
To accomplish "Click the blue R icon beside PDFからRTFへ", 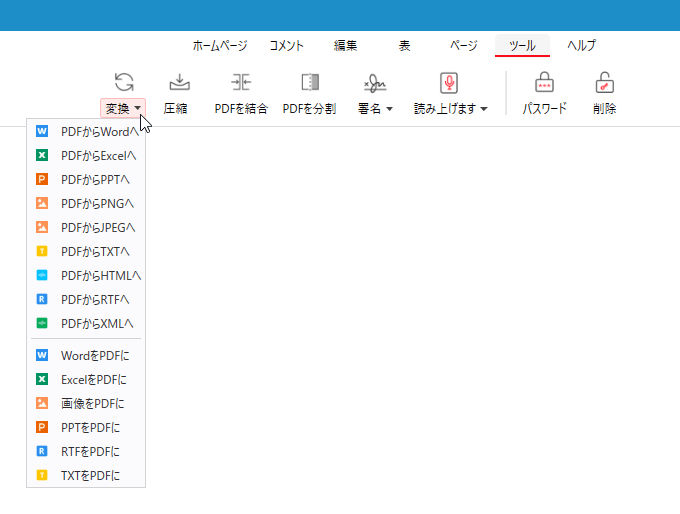I will point(42,299).
